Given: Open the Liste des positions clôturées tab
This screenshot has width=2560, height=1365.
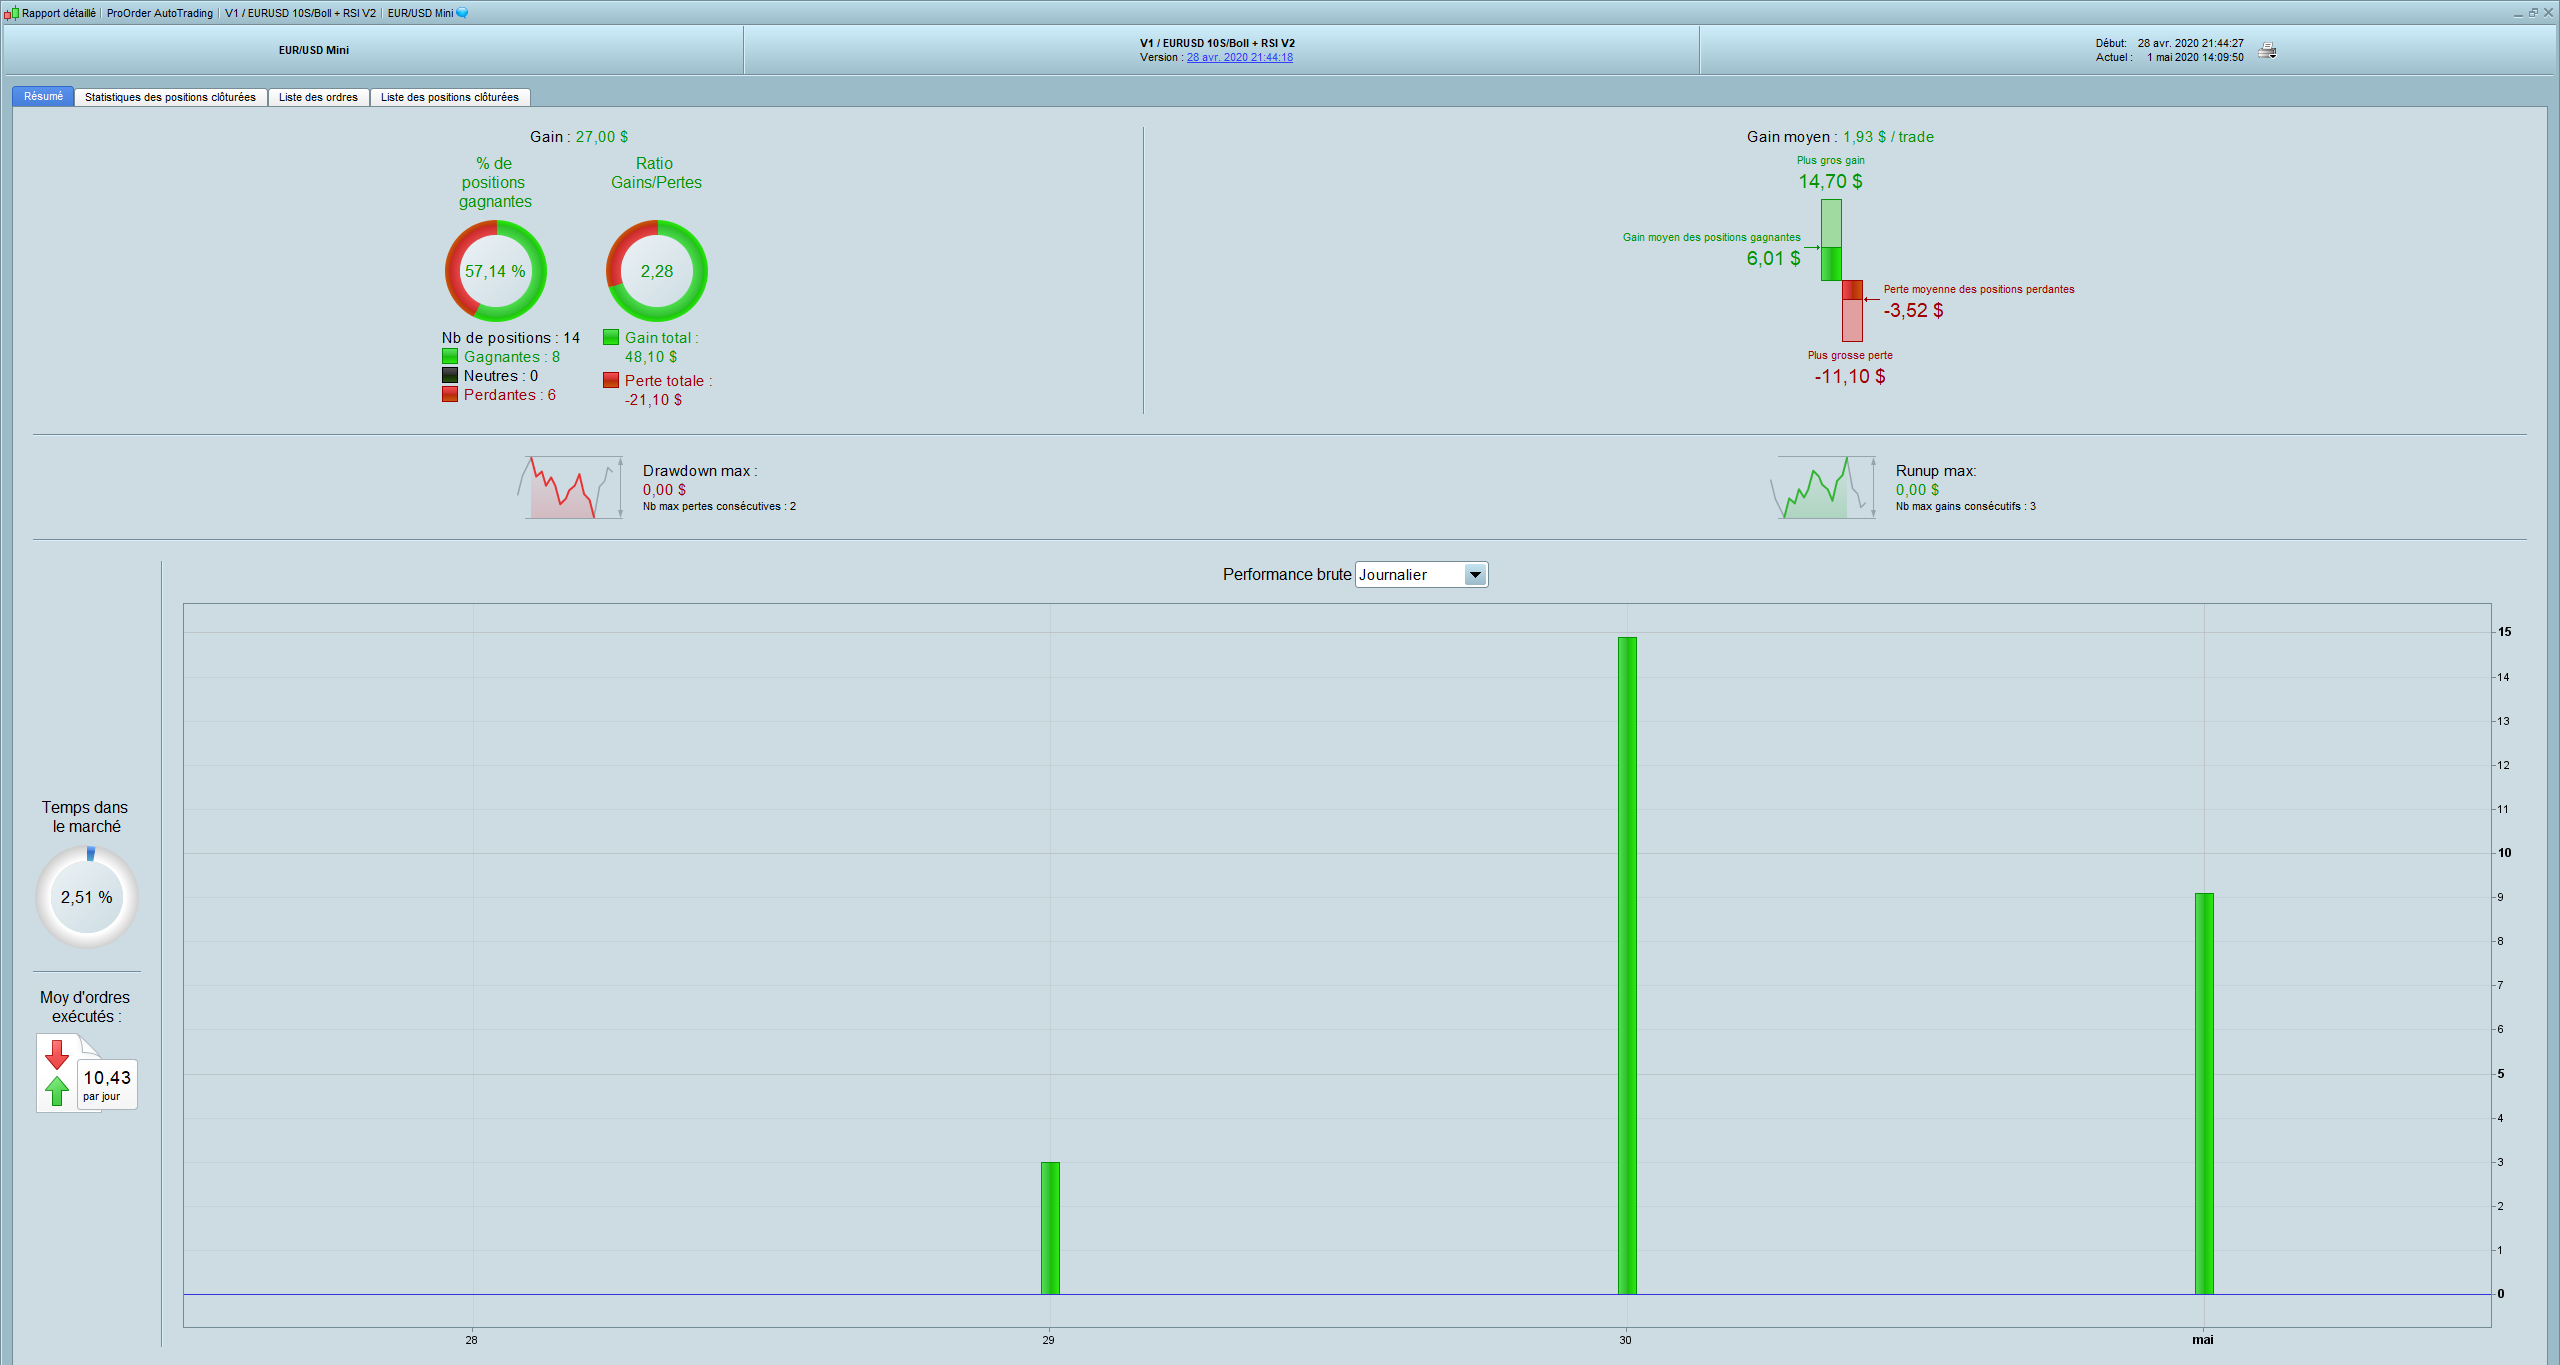Looking at the screenshot, I should point(449,97).
